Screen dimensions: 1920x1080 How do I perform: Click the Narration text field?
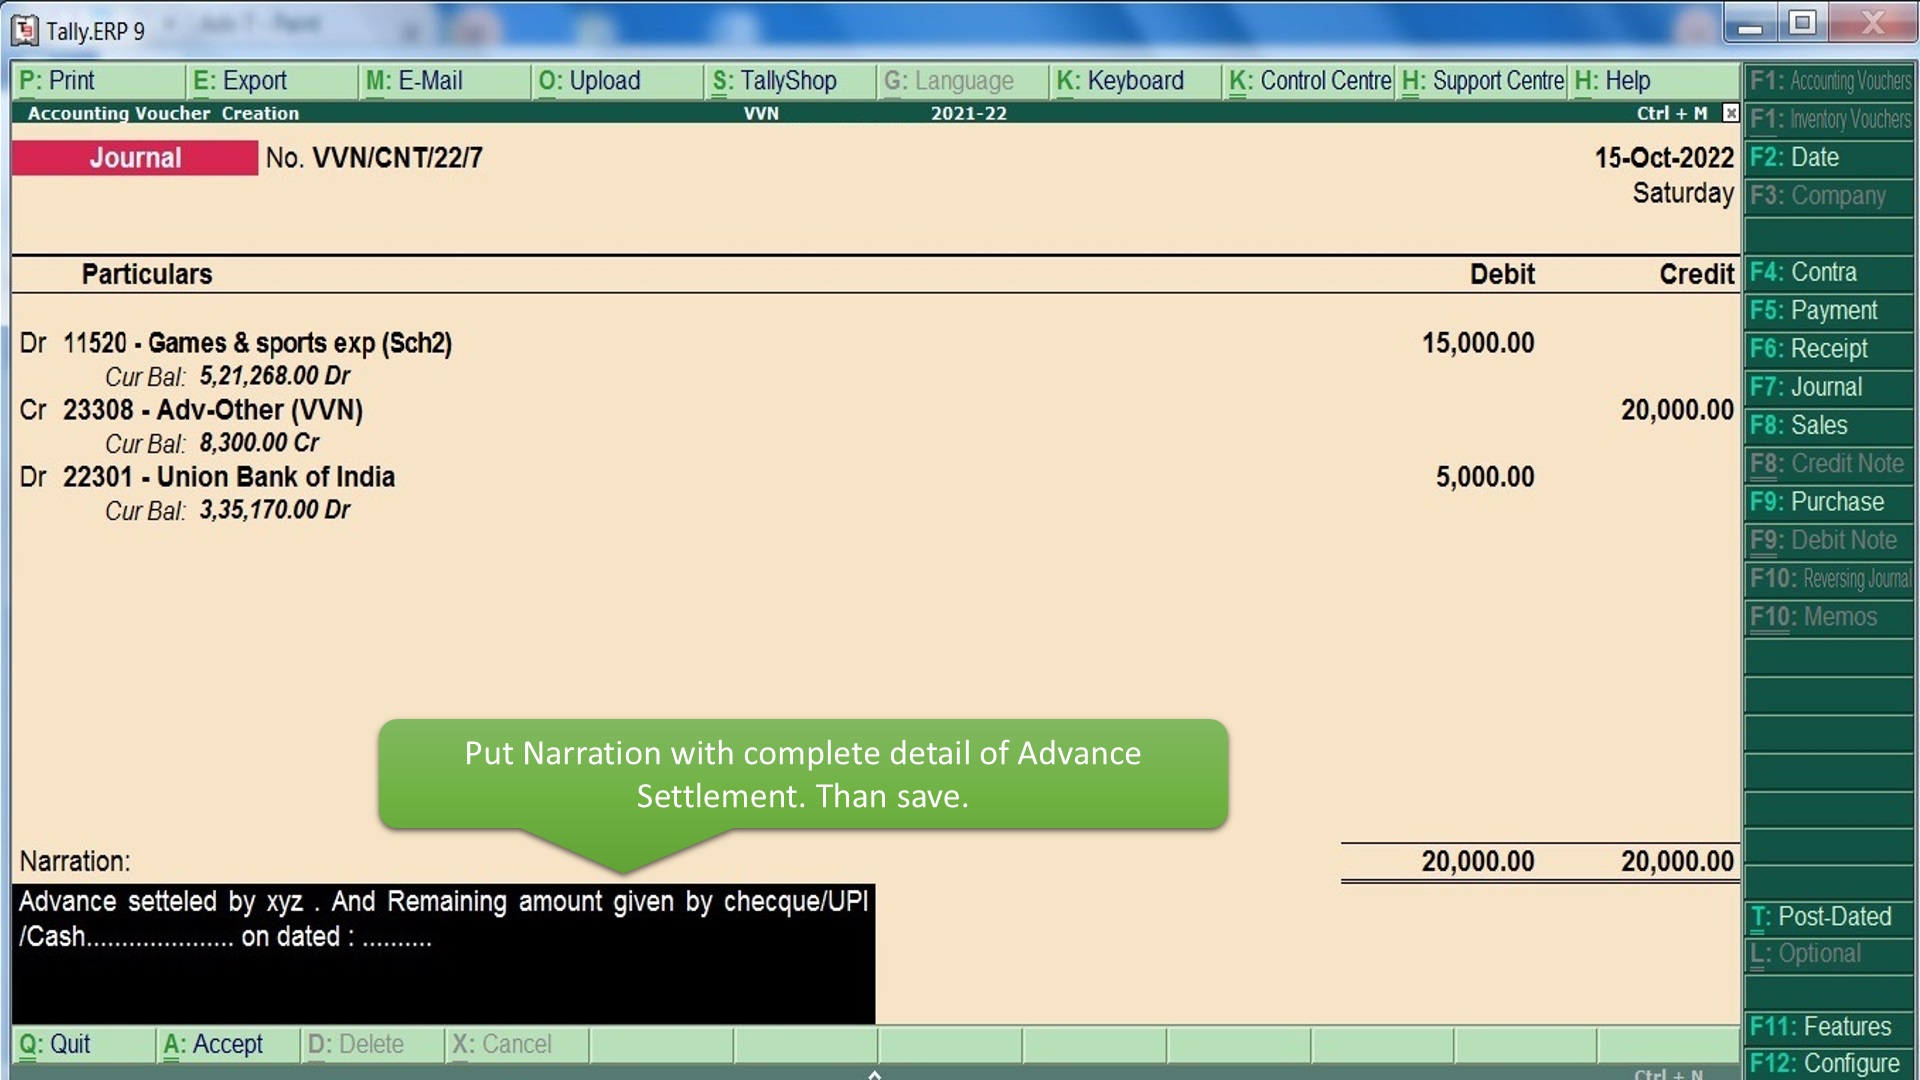(x=443, y=953)
